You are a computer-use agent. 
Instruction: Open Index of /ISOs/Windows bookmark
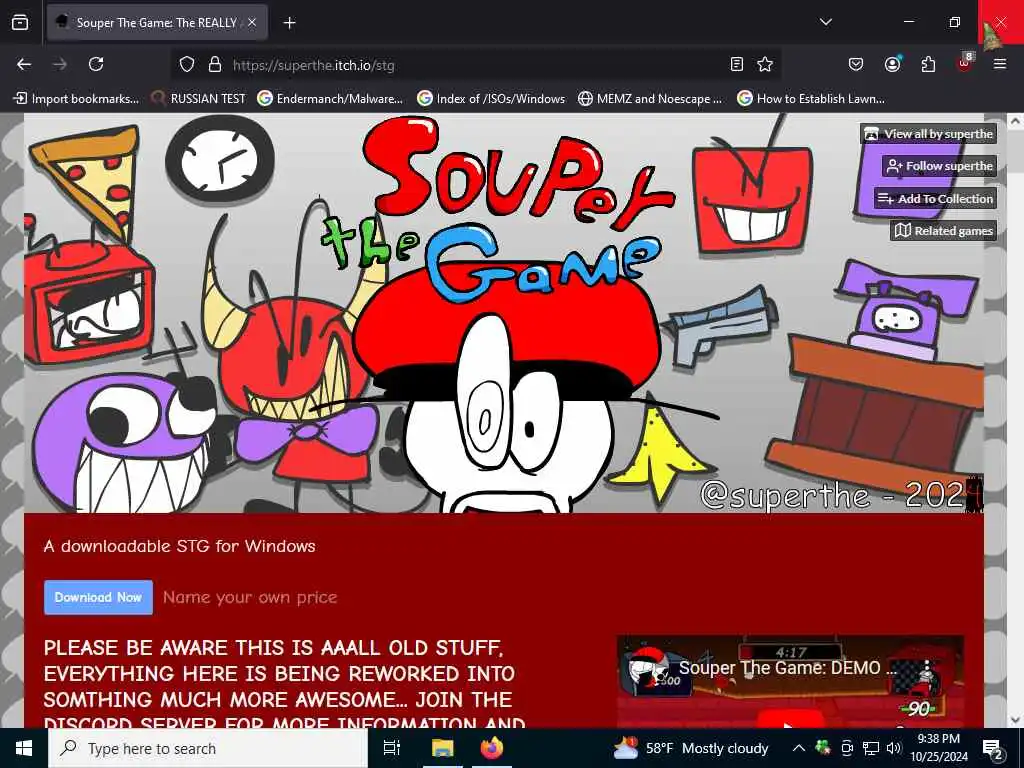coord(491,99)
